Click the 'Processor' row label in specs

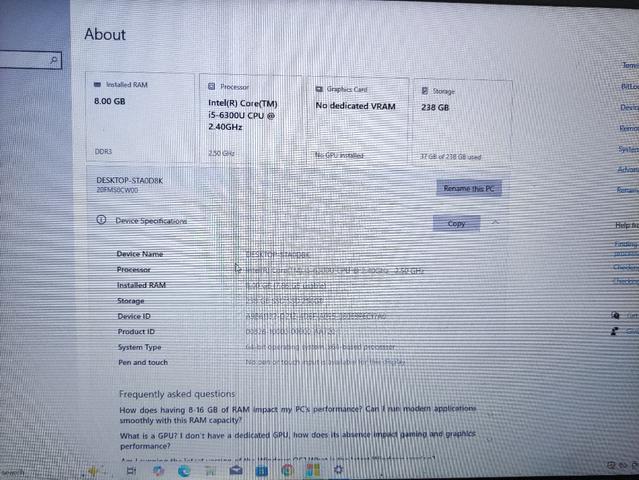coord(134,269)
